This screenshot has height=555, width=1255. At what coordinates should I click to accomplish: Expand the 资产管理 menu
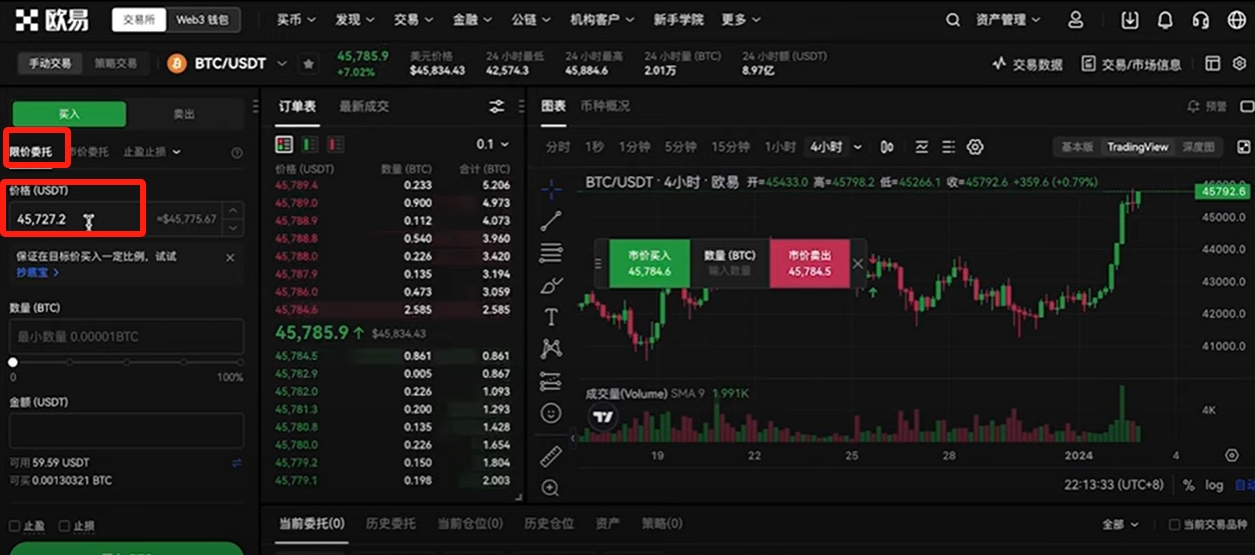pyautogui.click(x=1007, y=20)
